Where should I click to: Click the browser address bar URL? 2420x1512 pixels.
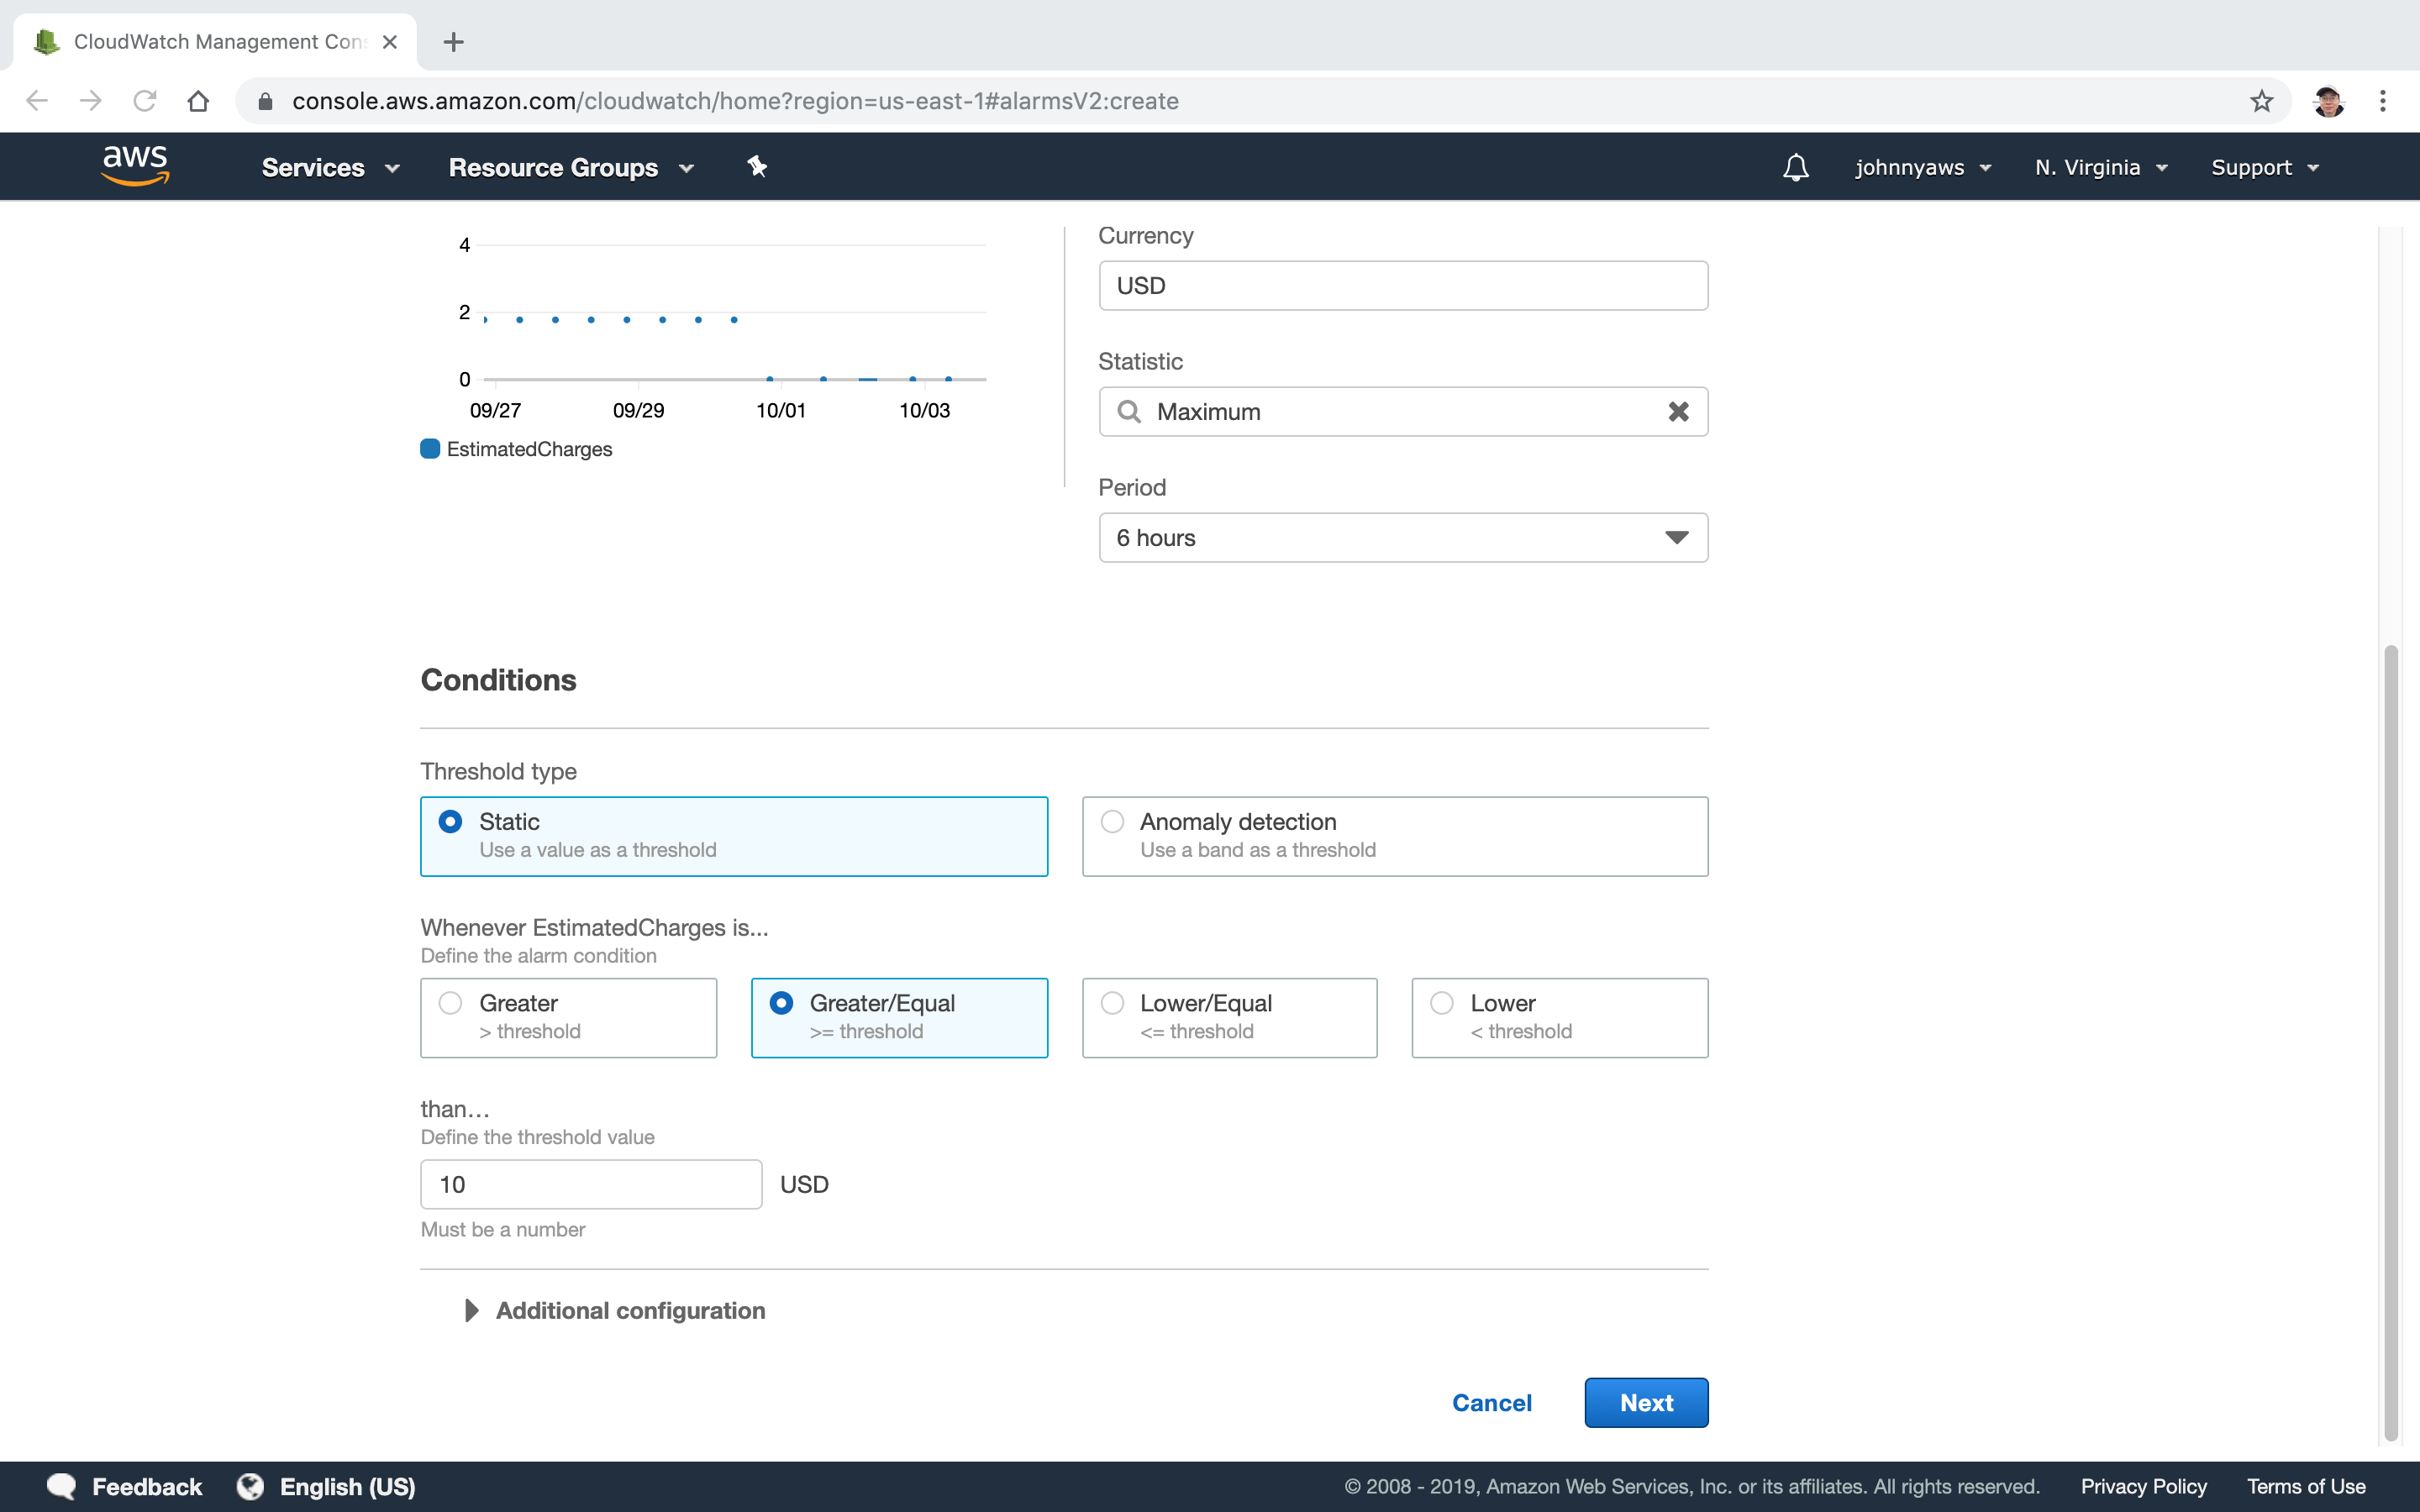click(x=735, y=101)
